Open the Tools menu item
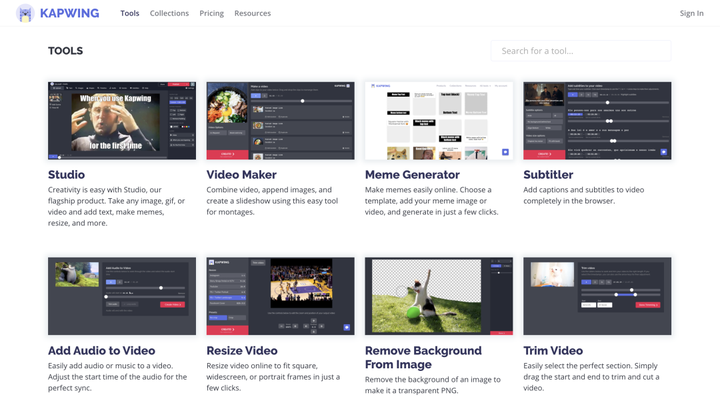The image size is (720, 399). (129, 13)
